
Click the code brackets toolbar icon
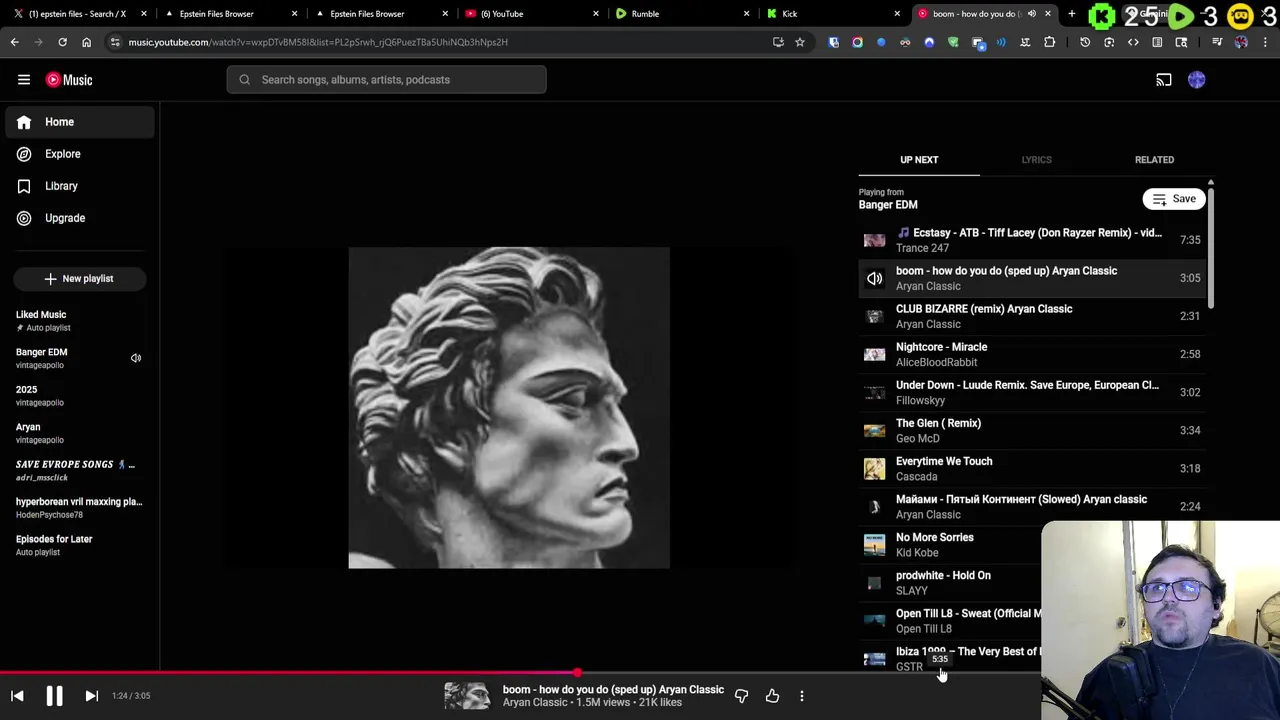pyautogui.click(x=1133, y=42)
